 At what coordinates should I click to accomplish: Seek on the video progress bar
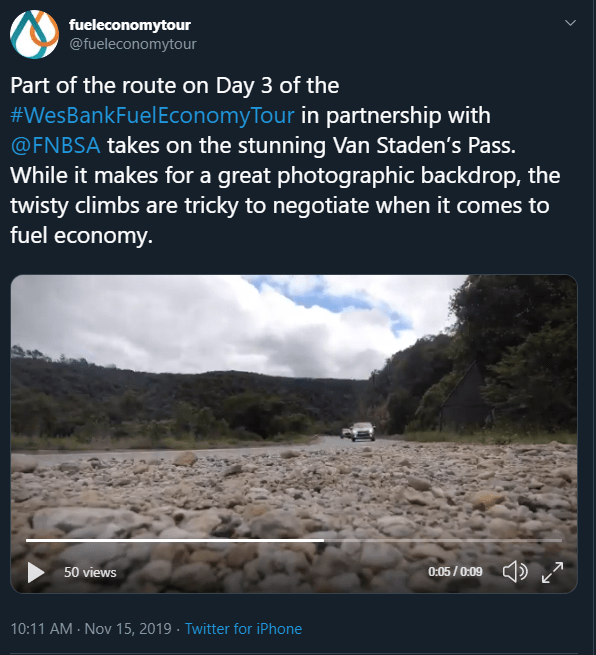294,540
